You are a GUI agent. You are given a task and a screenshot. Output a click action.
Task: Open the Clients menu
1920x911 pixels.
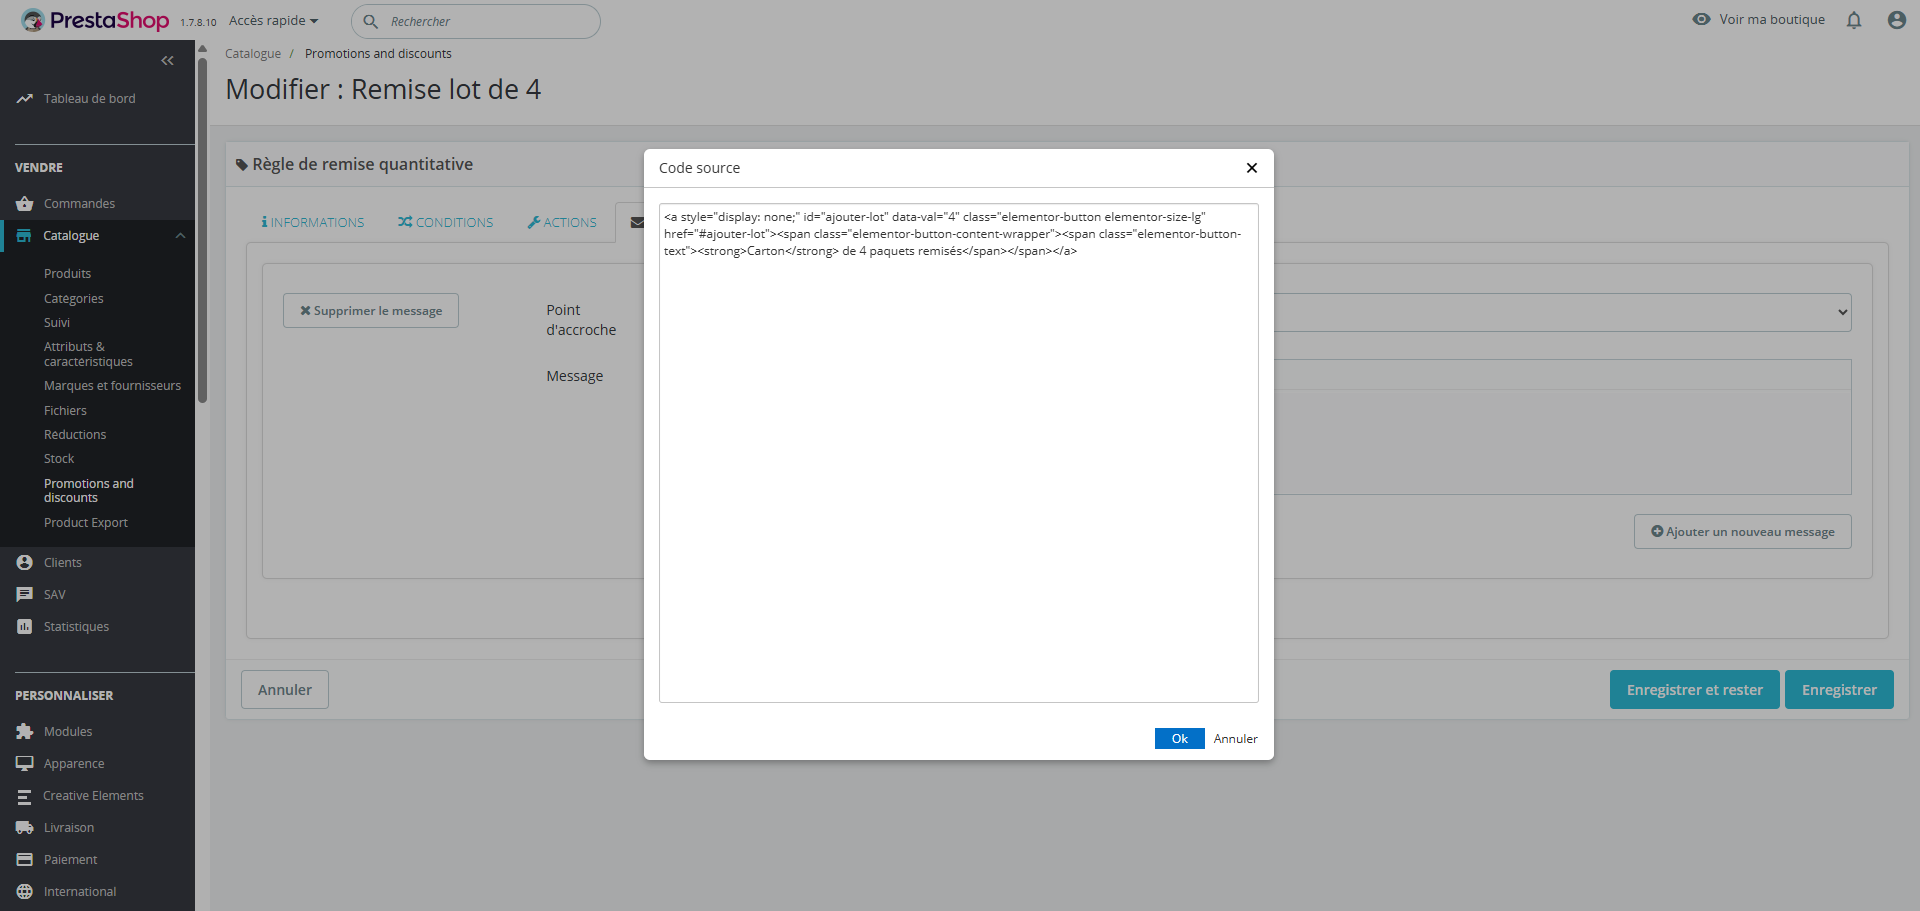[63, 563]
